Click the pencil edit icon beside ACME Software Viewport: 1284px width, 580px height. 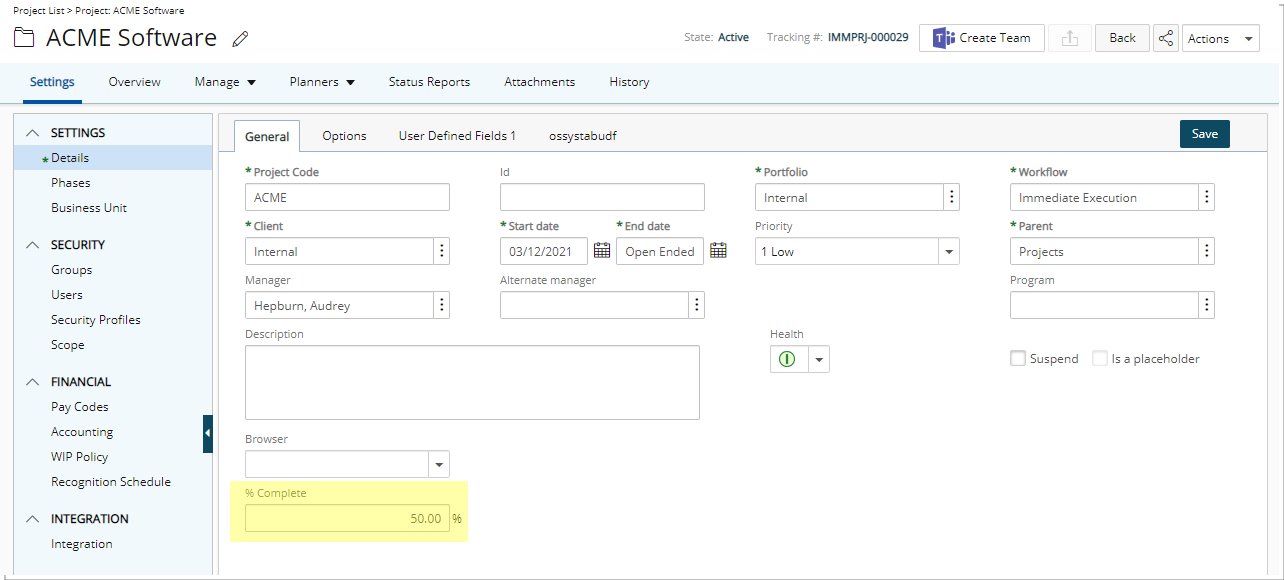pos(240,39)
